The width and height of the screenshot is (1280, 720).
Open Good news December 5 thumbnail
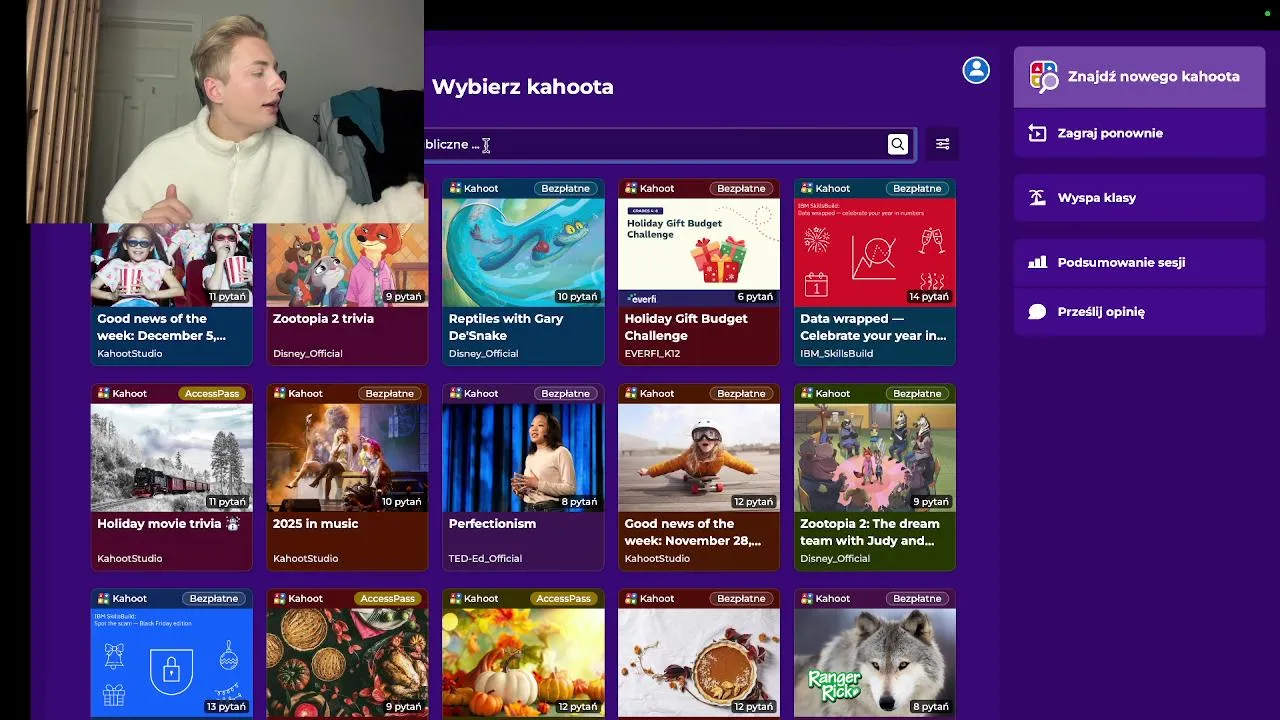[172, 265]
